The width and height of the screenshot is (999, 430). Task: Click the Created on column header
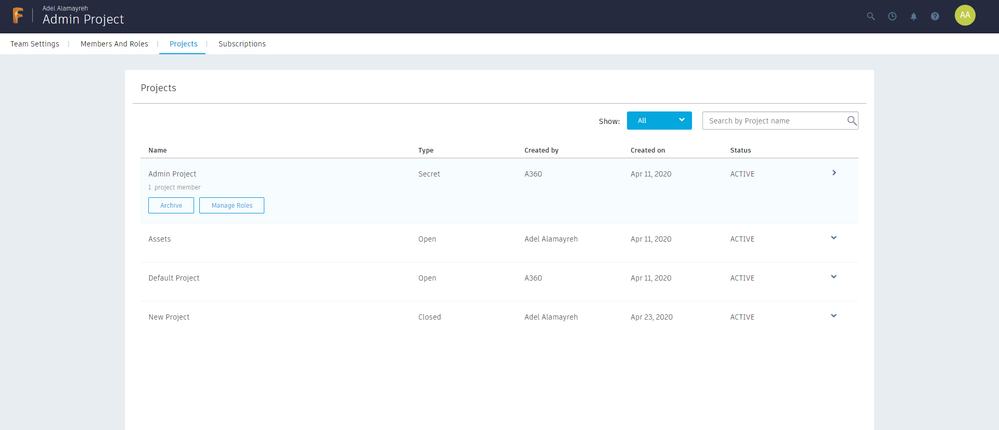point(648,150)
